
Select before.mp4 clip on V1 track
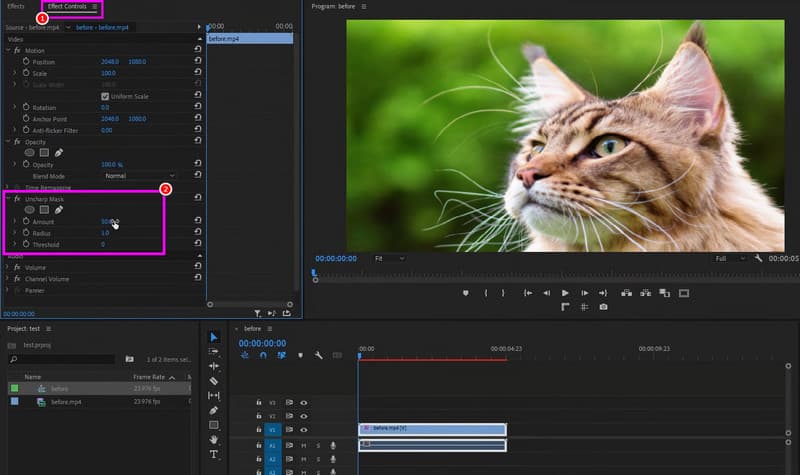433,430
